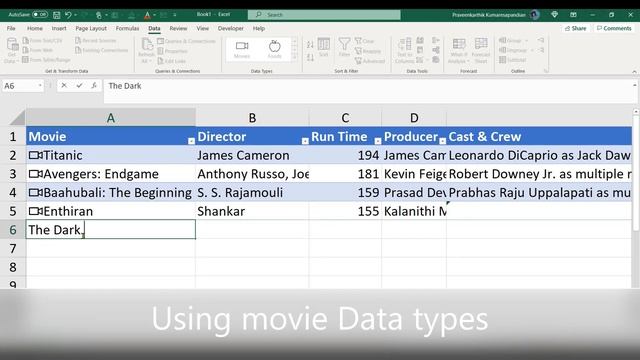Viewport: 640px width, 360px height.
Task: Open the Developer tab
Action: point(231,29)
